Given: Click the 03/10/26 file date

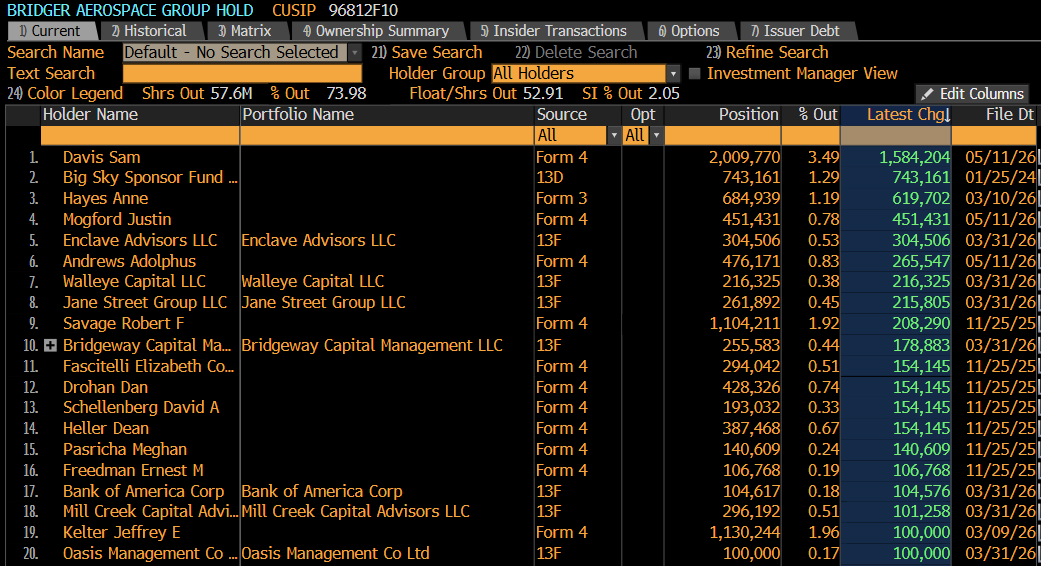Looking at the screenshot, I should click(1001, 198).
